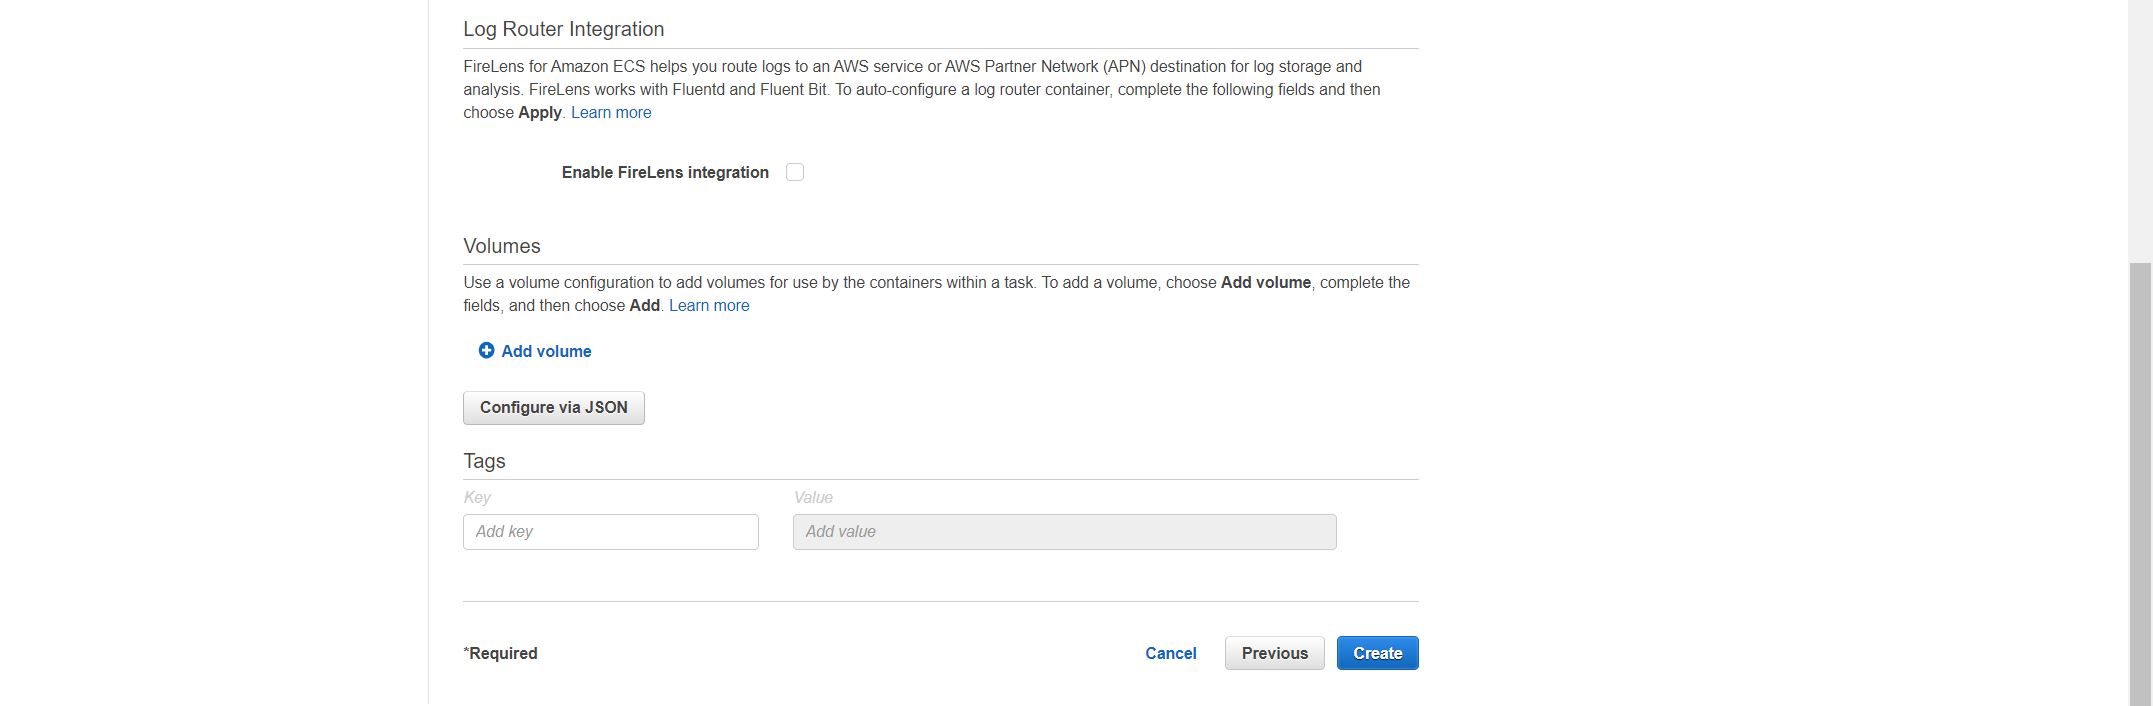This screenshot has height=706, width=2153.
Task: Open Learn more link under Volumes
Action: click(708, 305)
